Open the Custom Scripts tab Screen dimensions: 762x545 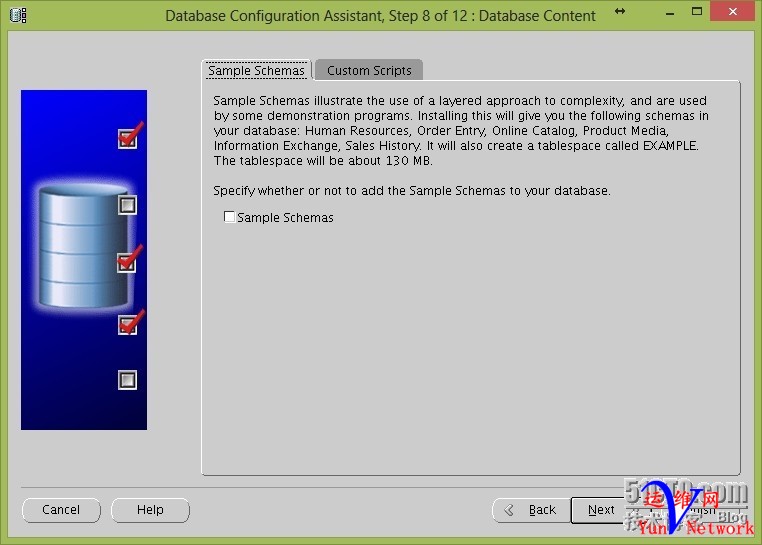(x=369, y=70)
